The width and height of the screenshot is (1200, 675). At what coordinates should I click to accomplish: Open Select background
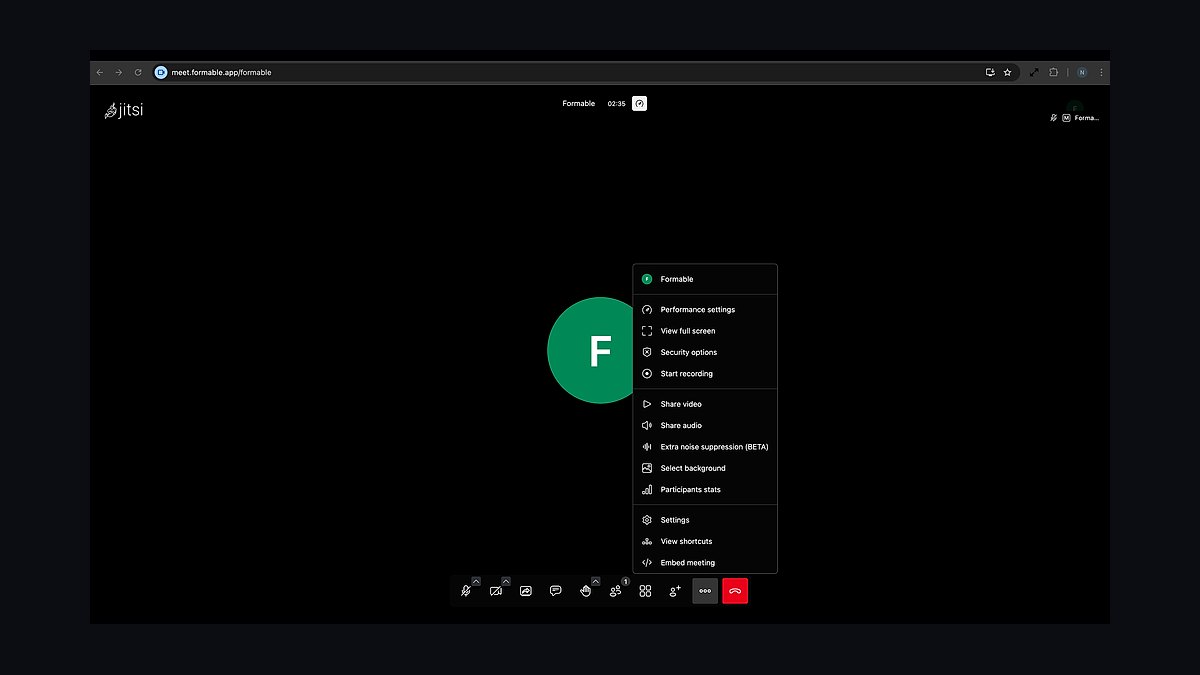coord(705,468)
